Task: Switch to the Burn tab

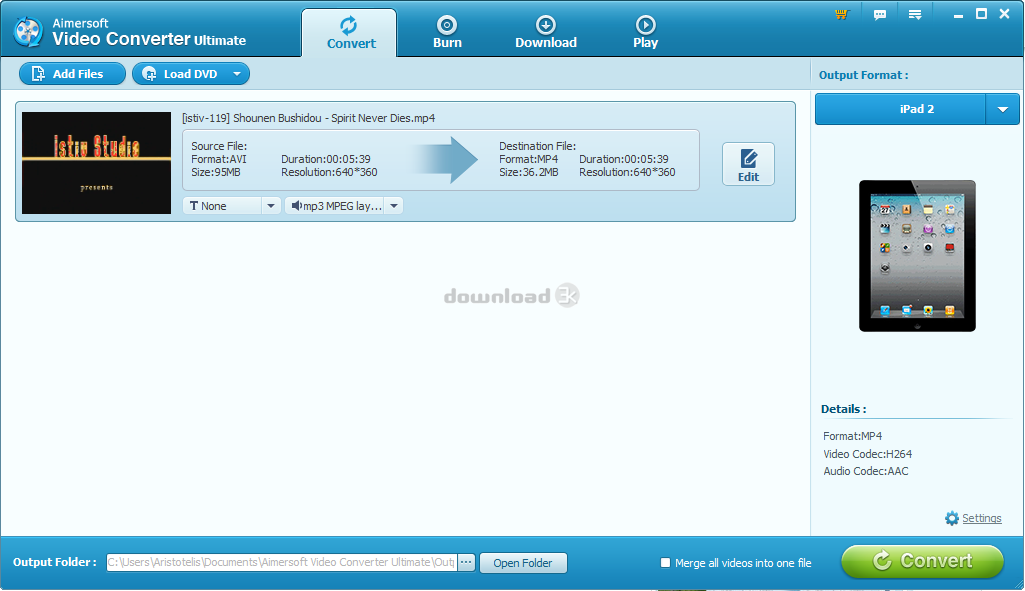Action: point(447,33)
